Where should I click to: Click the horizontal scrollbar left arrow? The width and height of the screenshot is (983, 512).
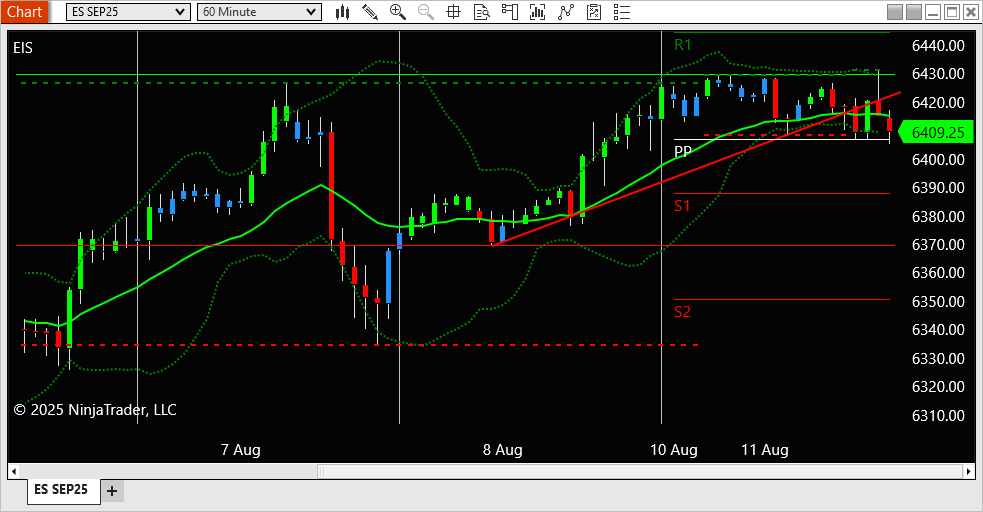click(13, 471)
